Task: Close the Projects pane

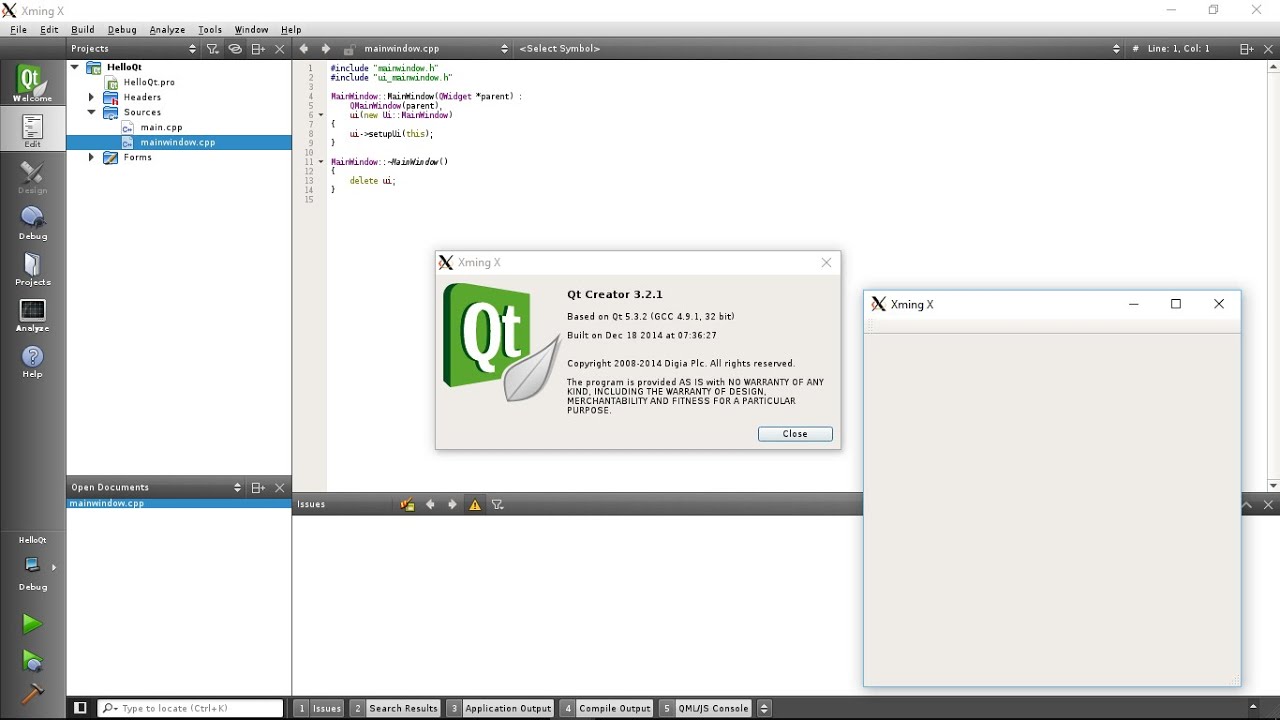Action: [x=280, y=48]
